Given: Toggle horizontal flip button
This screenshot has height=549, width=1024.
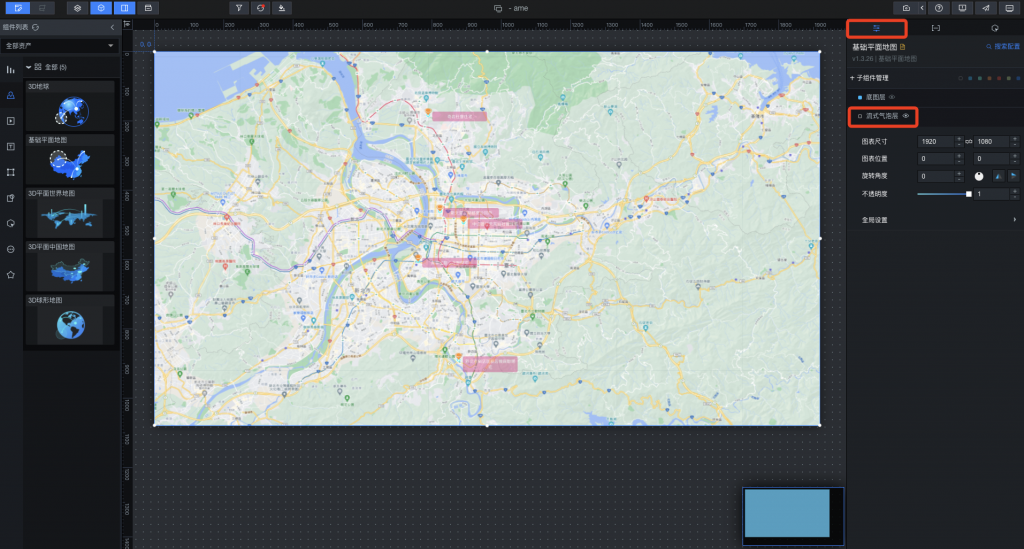Looking at the screenshot, I should (x=999, y=176).
